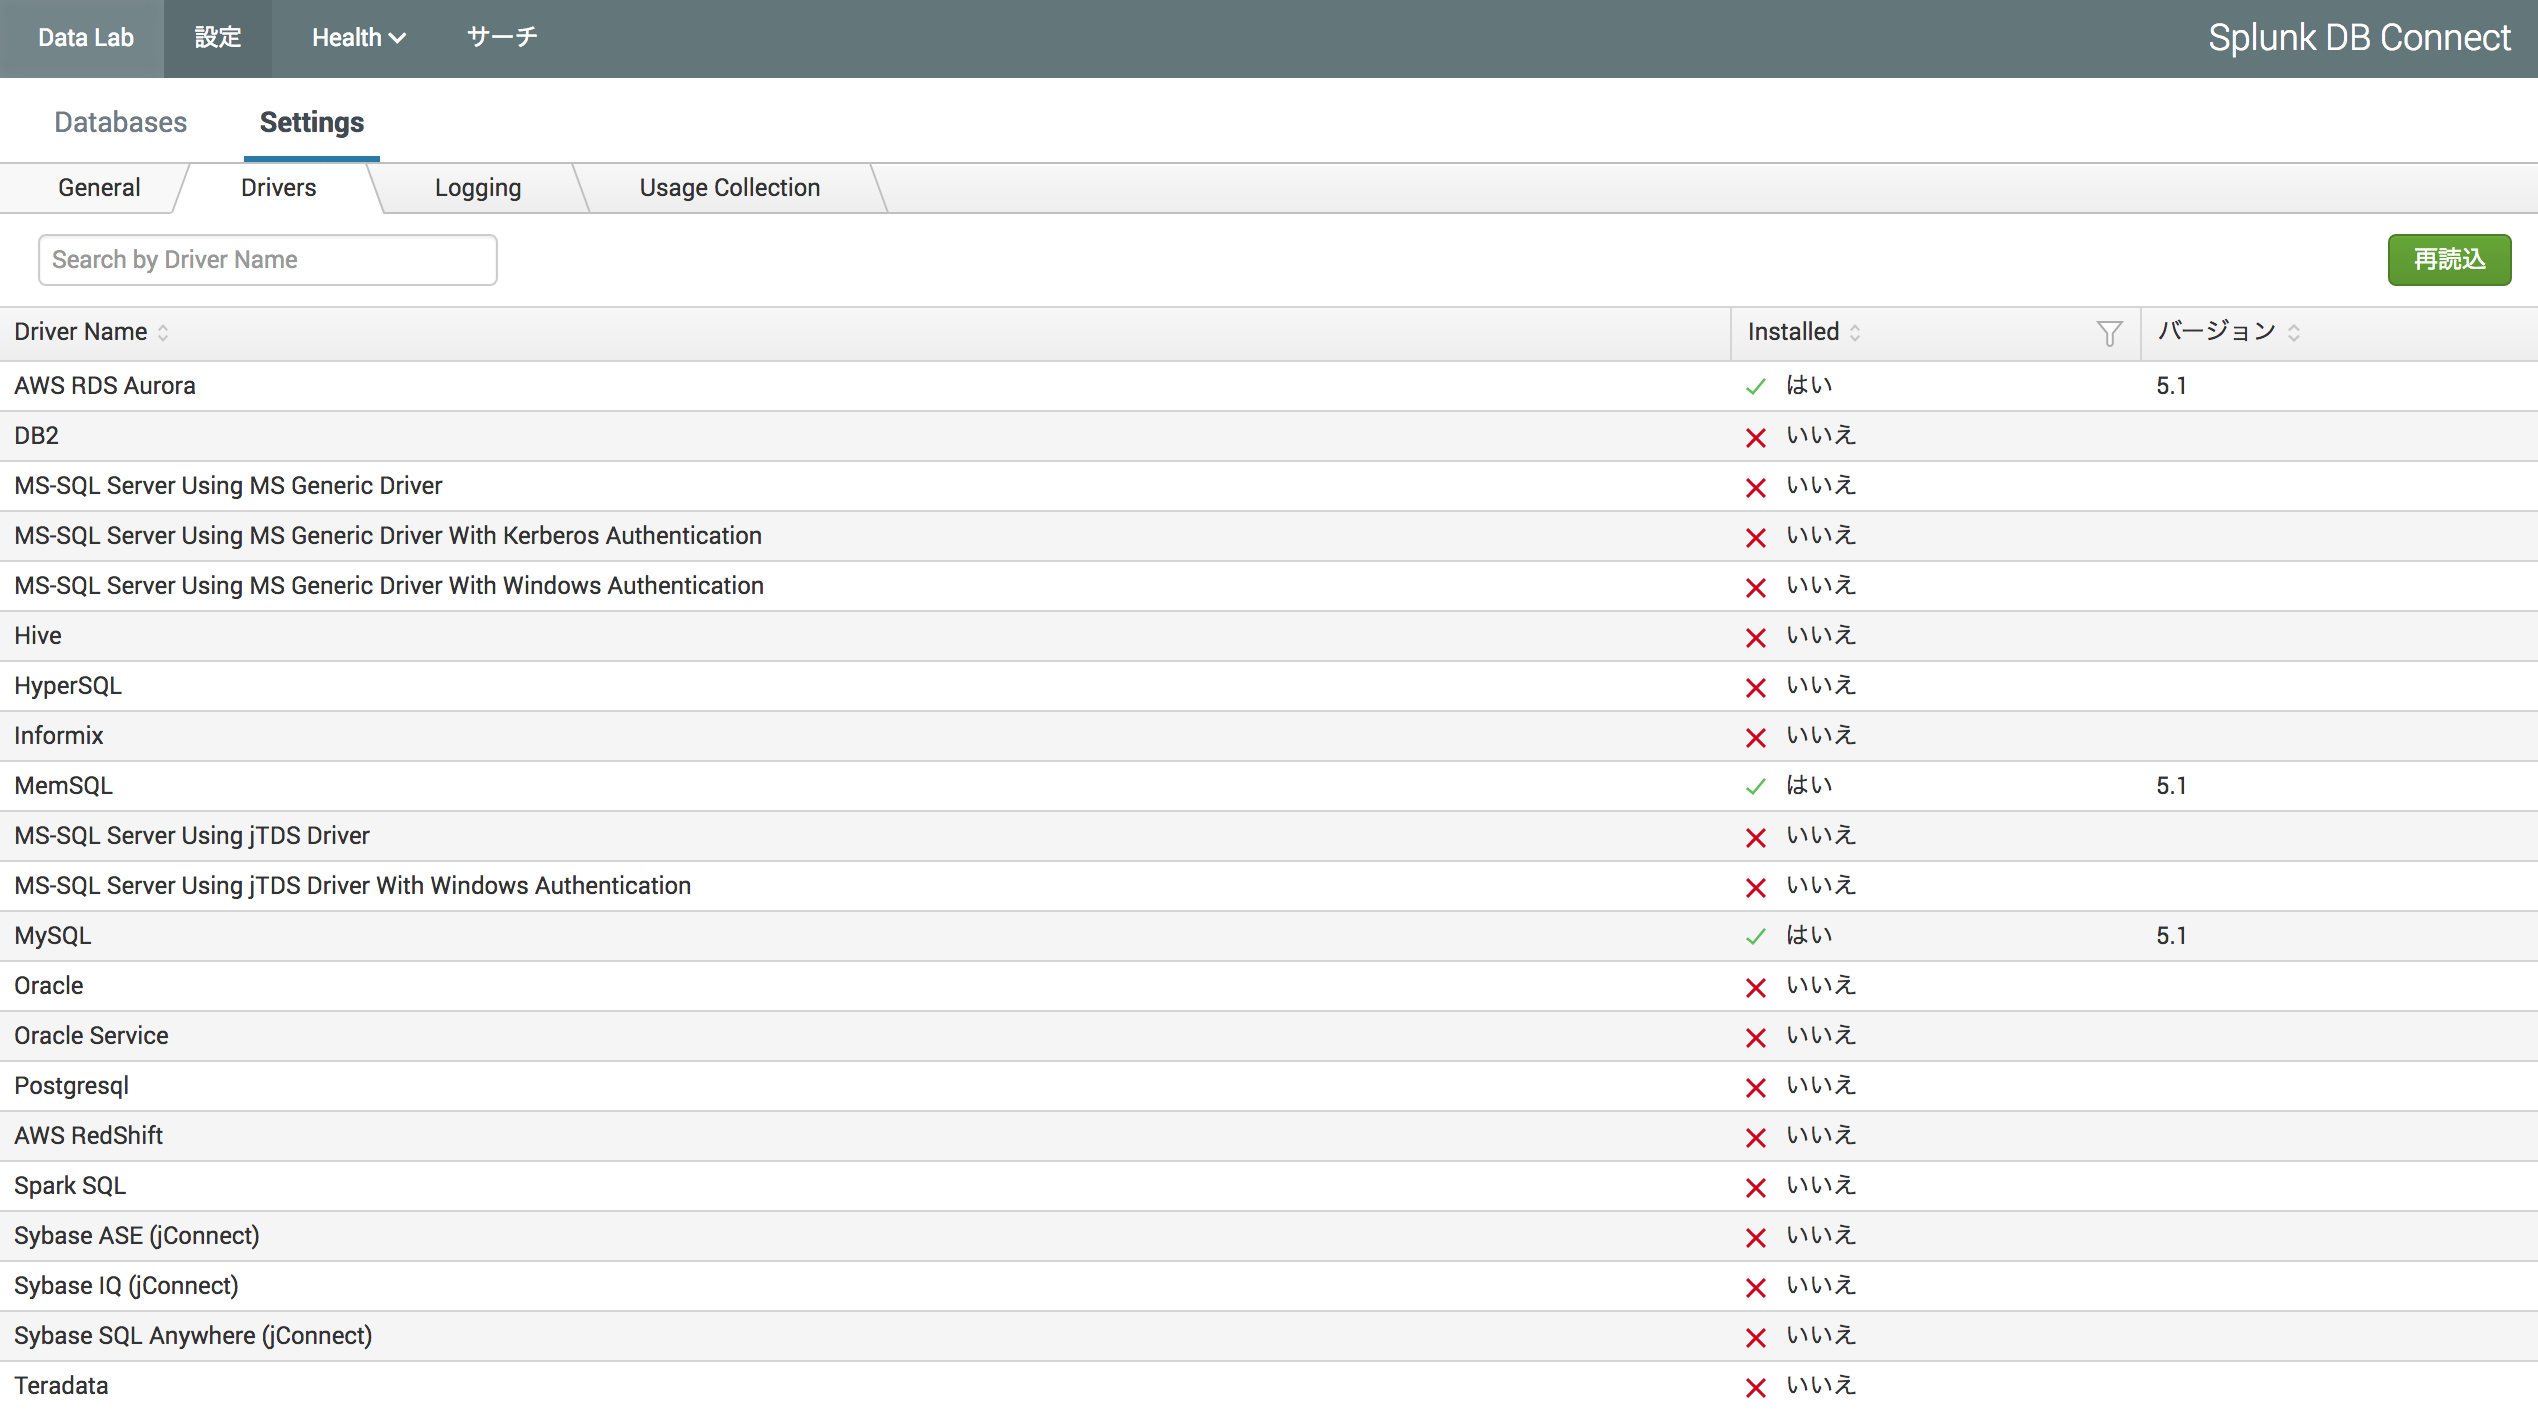Viewport: 2538px width, 1418px height.
Task: Focus the Search by Driver Name field
Action: point(267,260)
